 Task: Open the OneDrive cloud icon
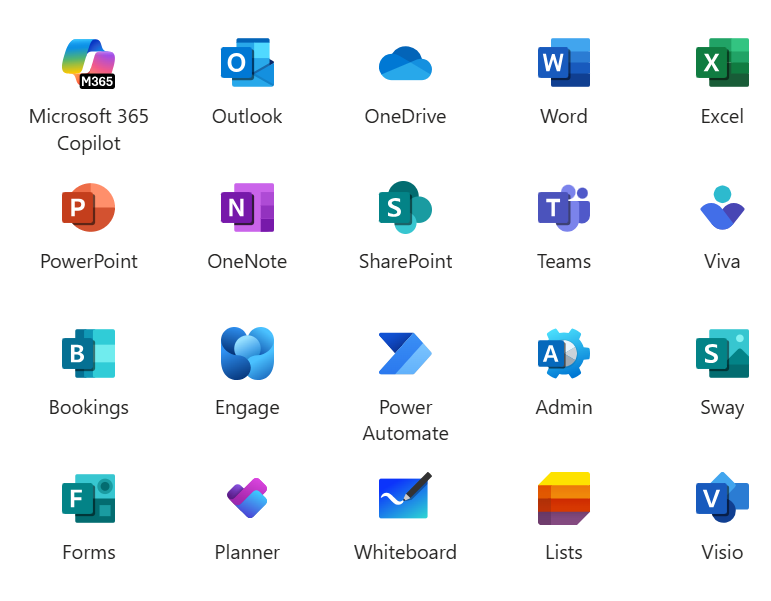[405, 63]
